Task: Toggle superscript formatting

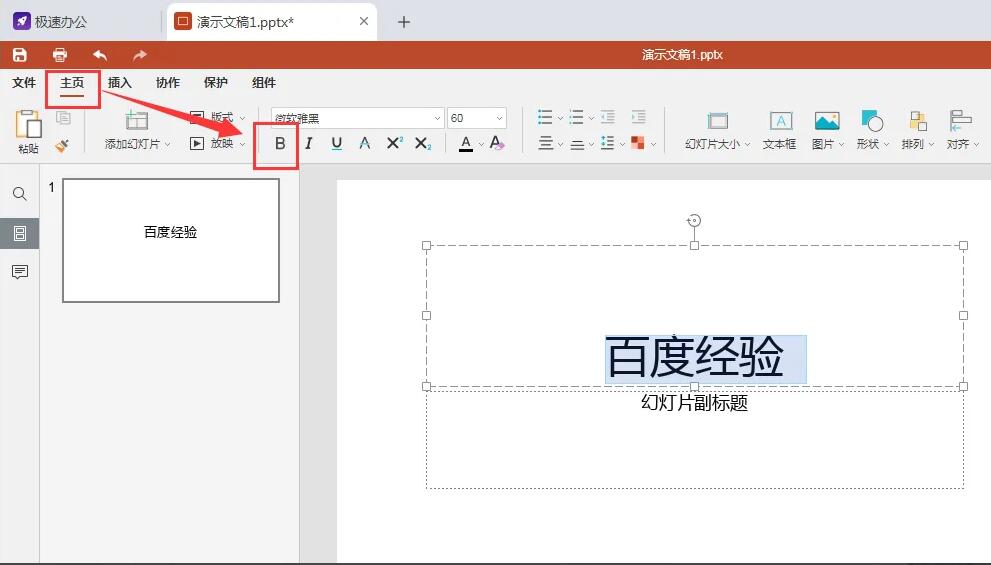Action: (394, 143)
